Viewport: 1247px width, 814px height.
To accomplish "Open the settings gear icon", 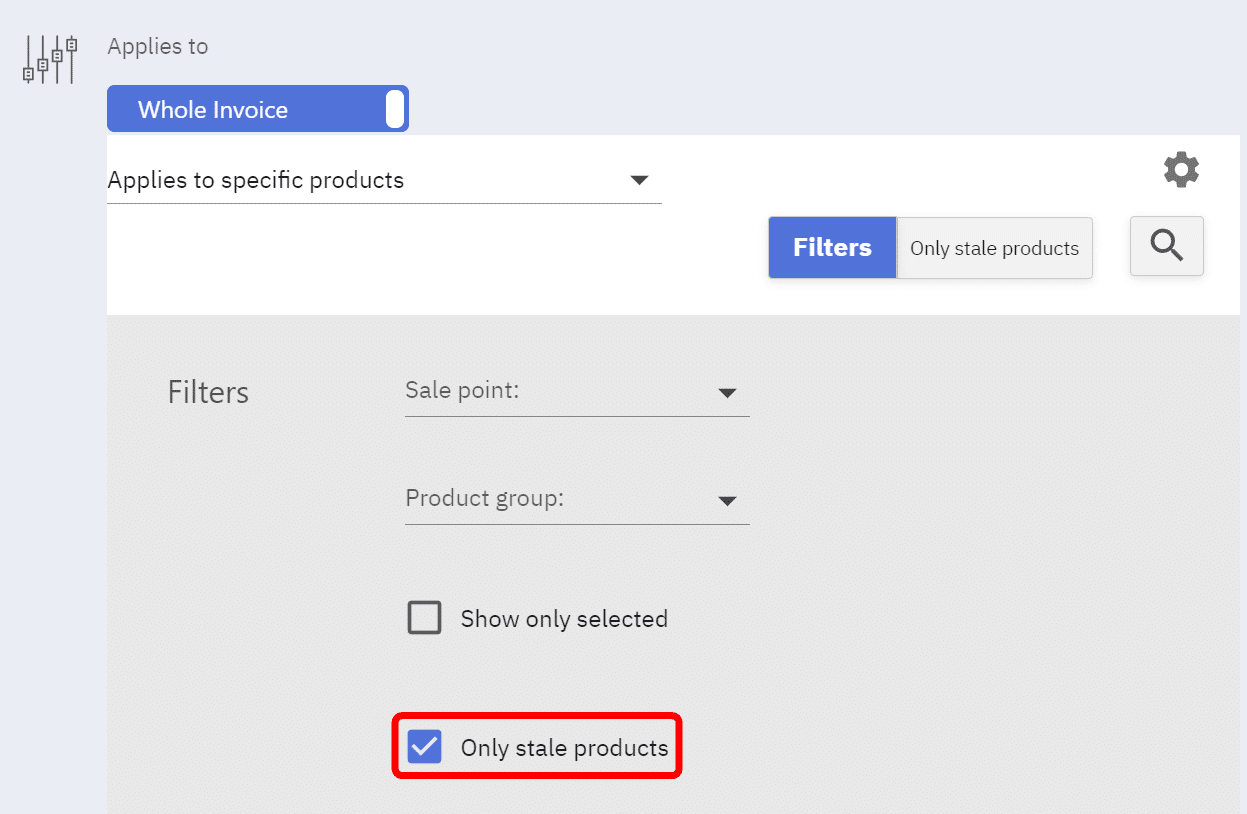I will 1181,170.
